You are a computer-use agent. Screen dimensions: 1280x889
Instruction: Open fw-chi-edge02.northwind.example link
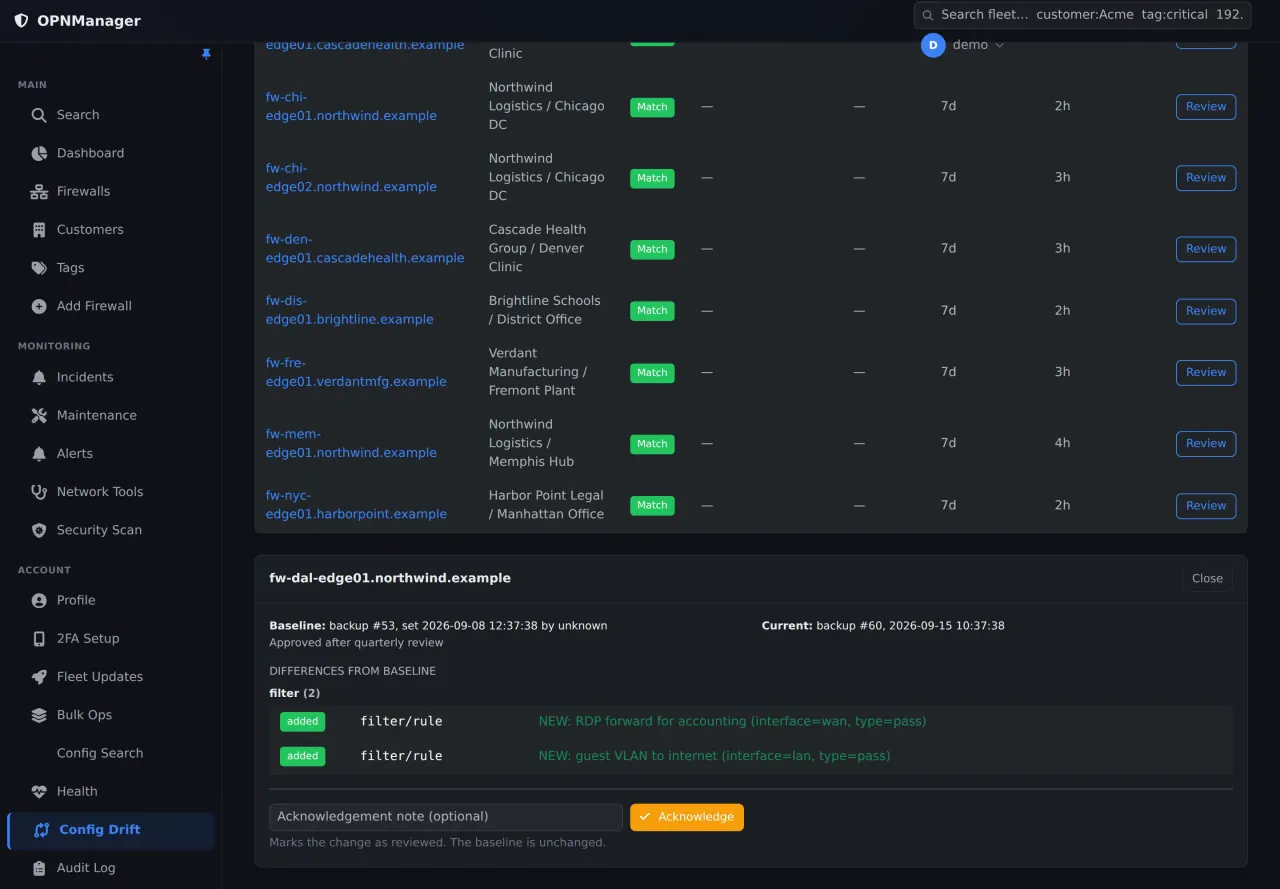pyautogui.click(x=351, y=177)
